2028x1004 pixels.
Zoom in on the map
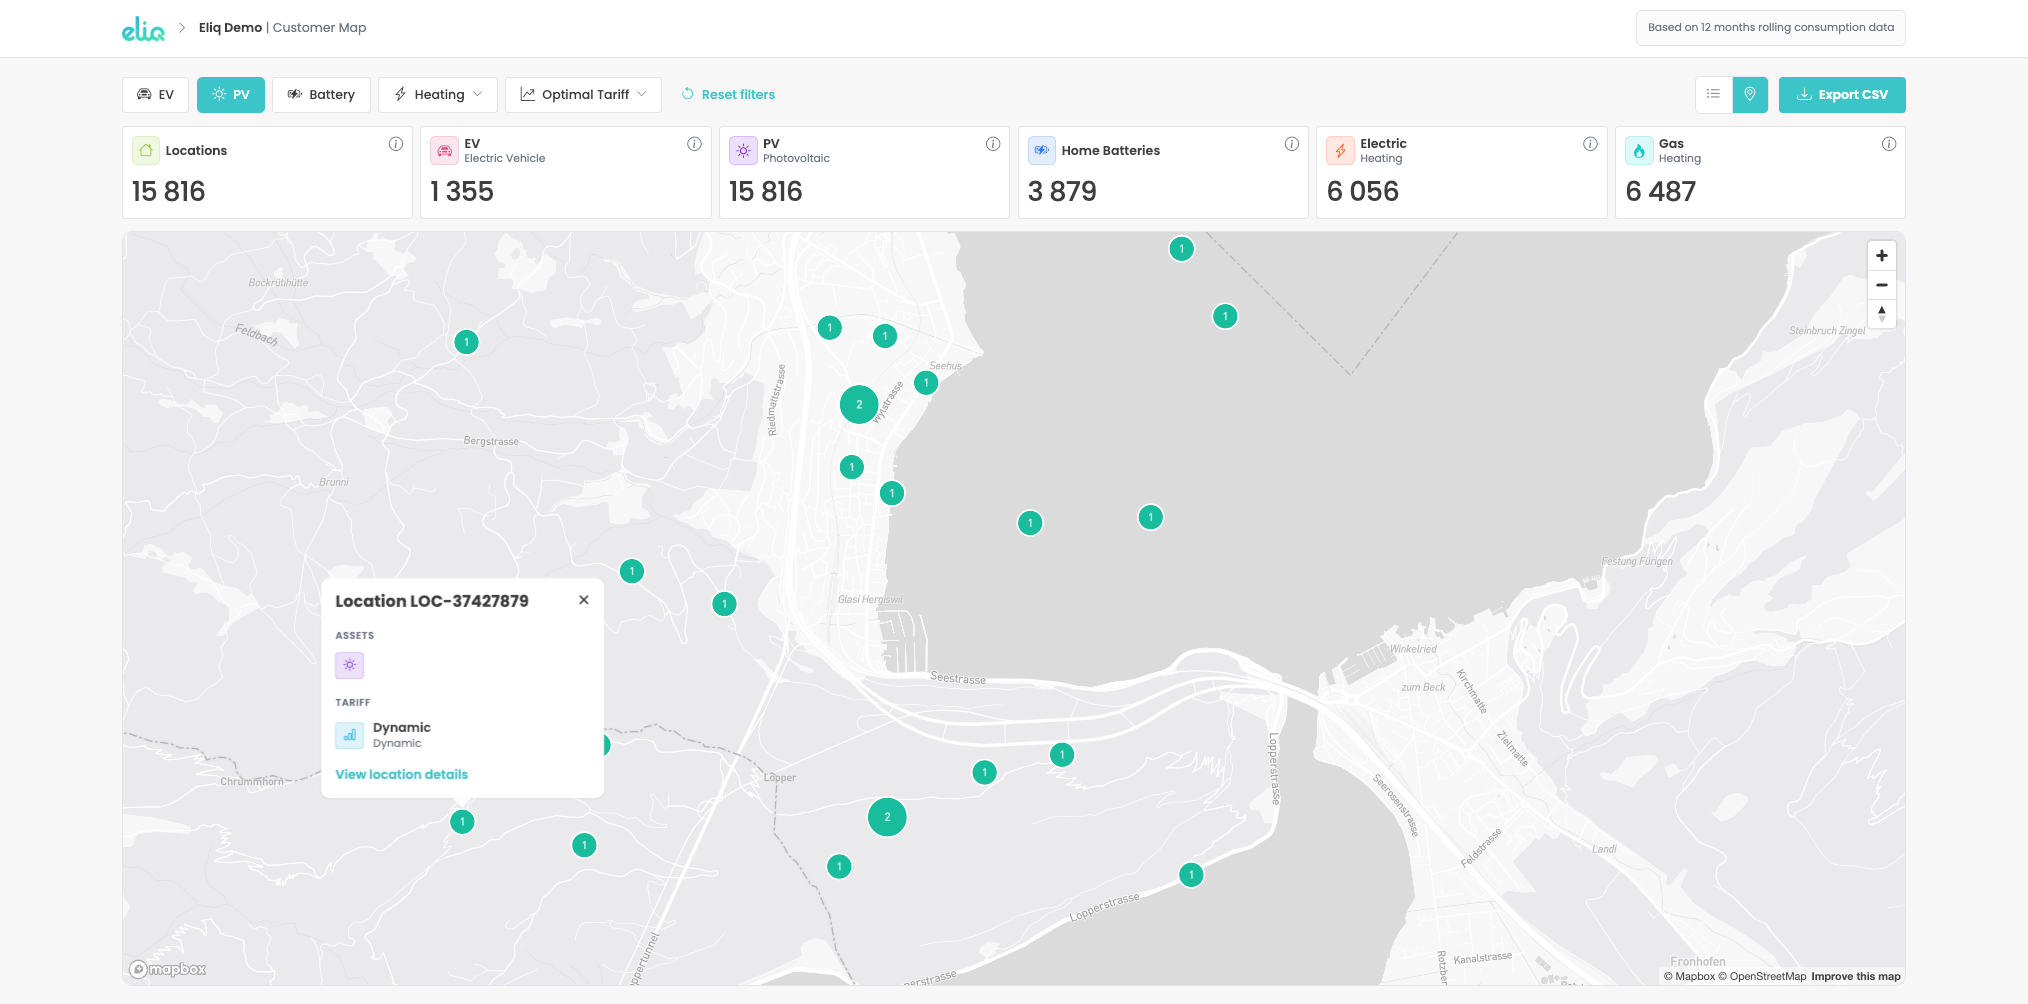point(1882,256)
